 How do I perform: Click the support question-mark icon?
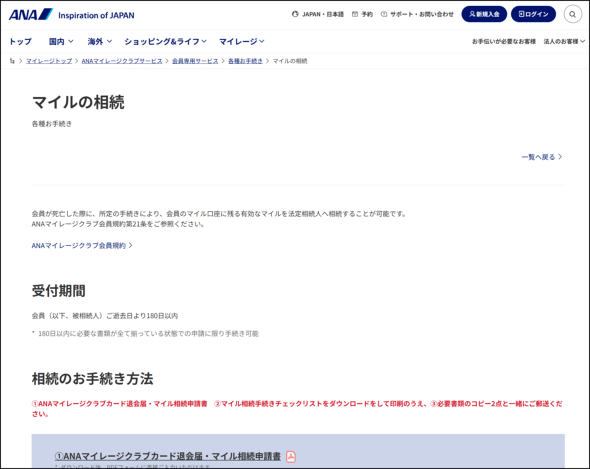[x=384, y=14]
